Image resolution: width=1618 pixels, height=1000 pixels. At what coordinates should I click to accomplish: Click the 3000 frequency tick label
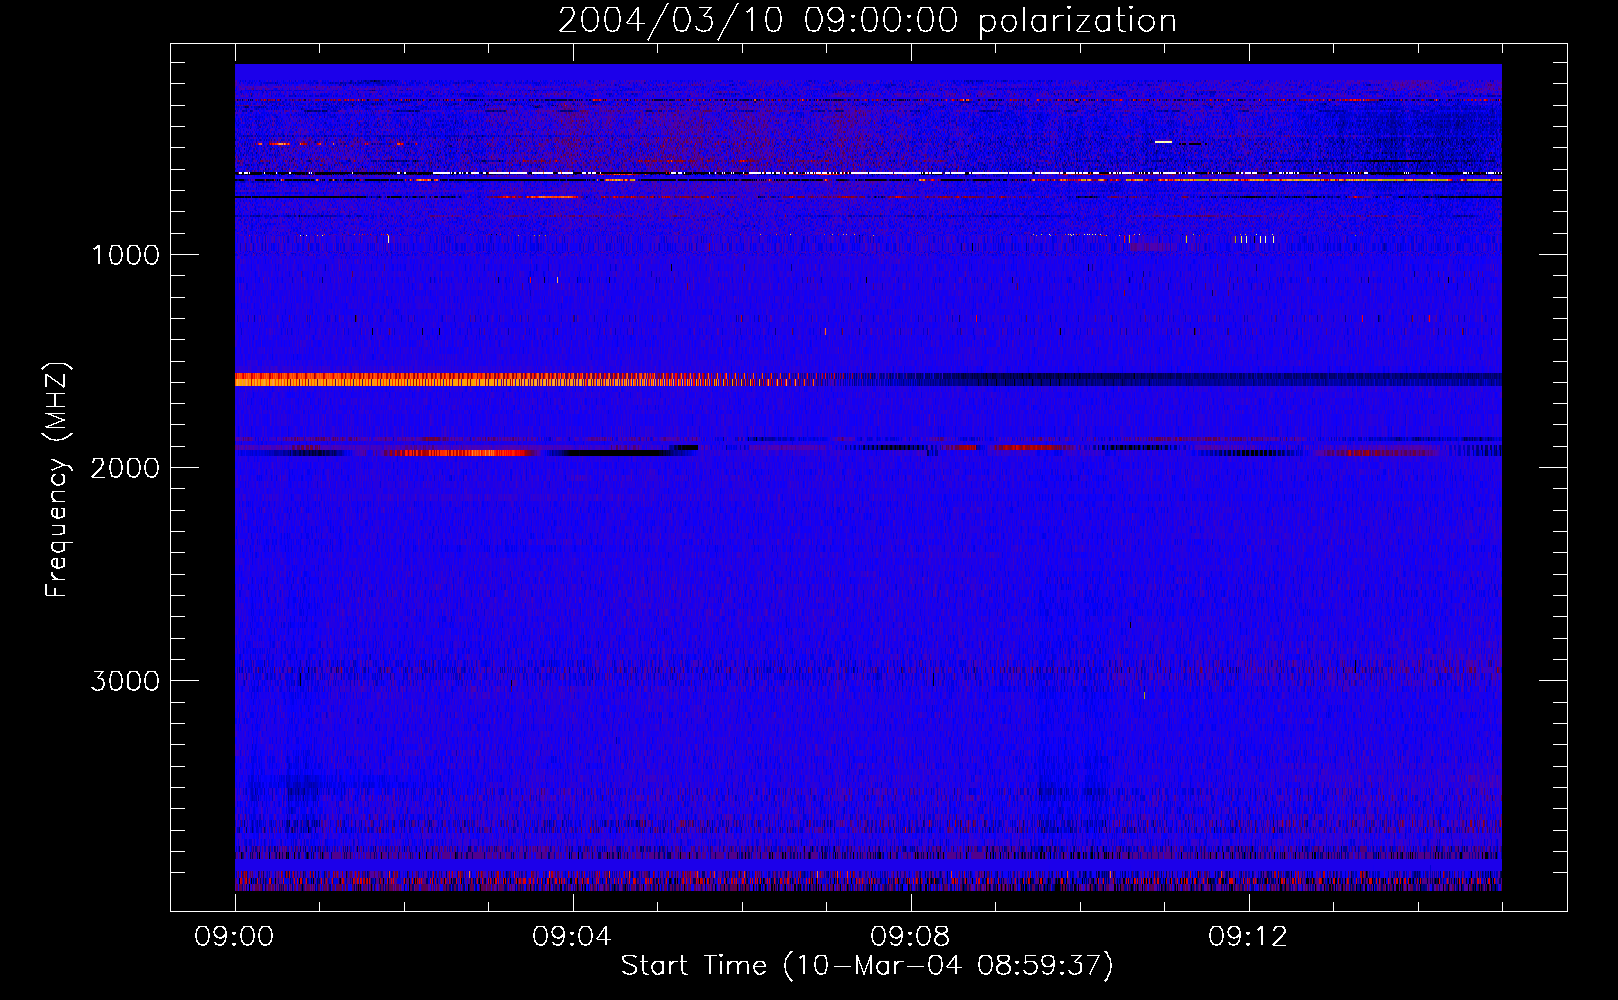coord(125,681)
